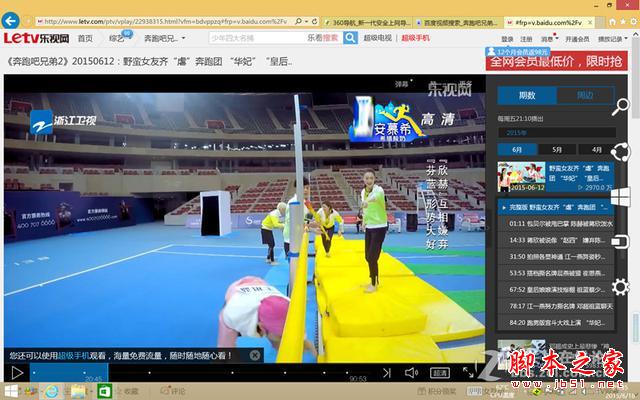
Task: Toggle the 弹幕 option above video
Action: (402, 84)
